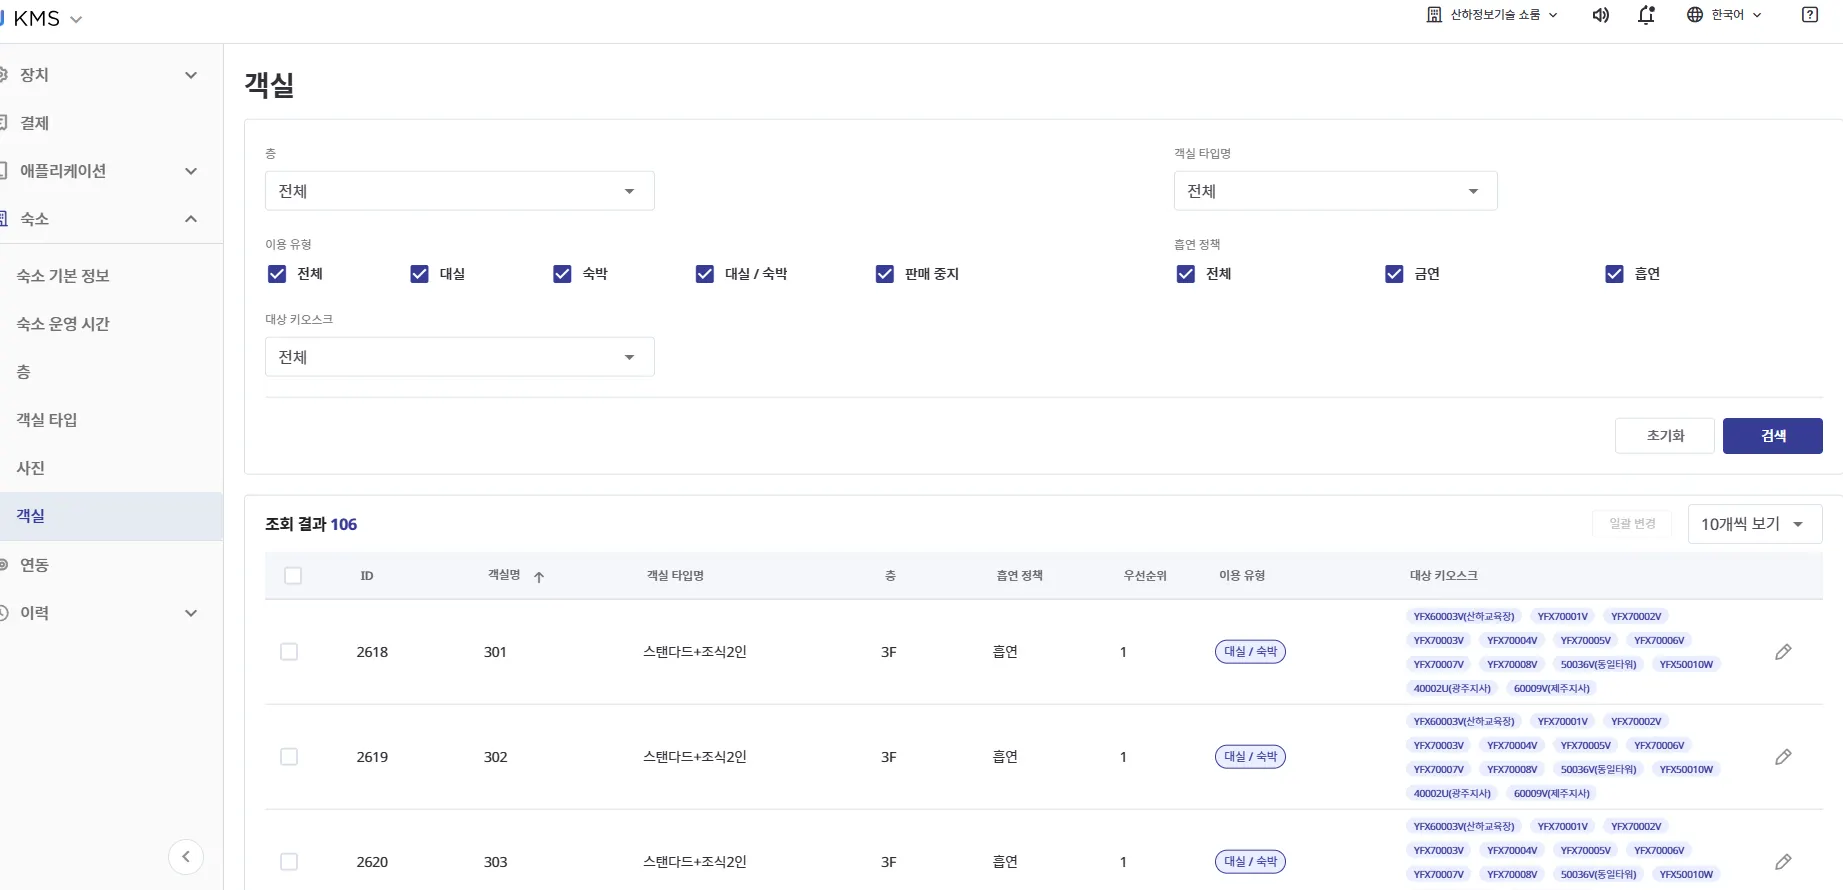Toggle the 판매 중지 checkbox
This screenshot has height=890, width=1843.
pyautogui.click(x=885, y=274)
